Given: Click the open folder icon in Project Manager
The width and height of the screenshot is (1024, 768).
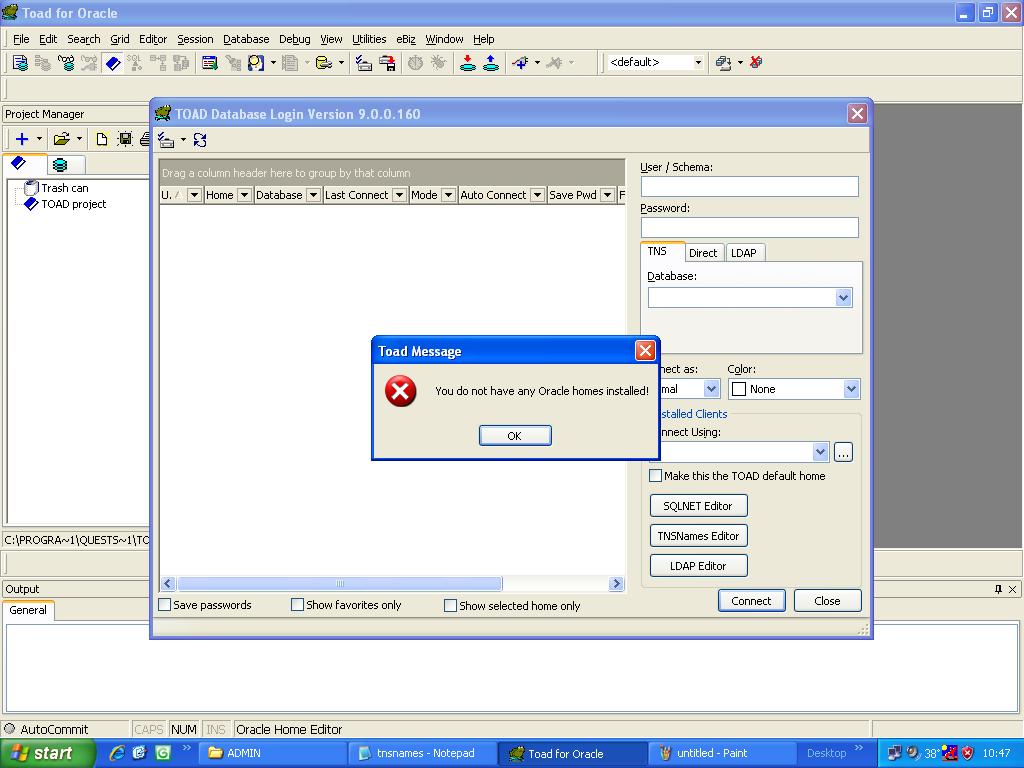Looking at the screenshot, I should (x=61, y=138).
